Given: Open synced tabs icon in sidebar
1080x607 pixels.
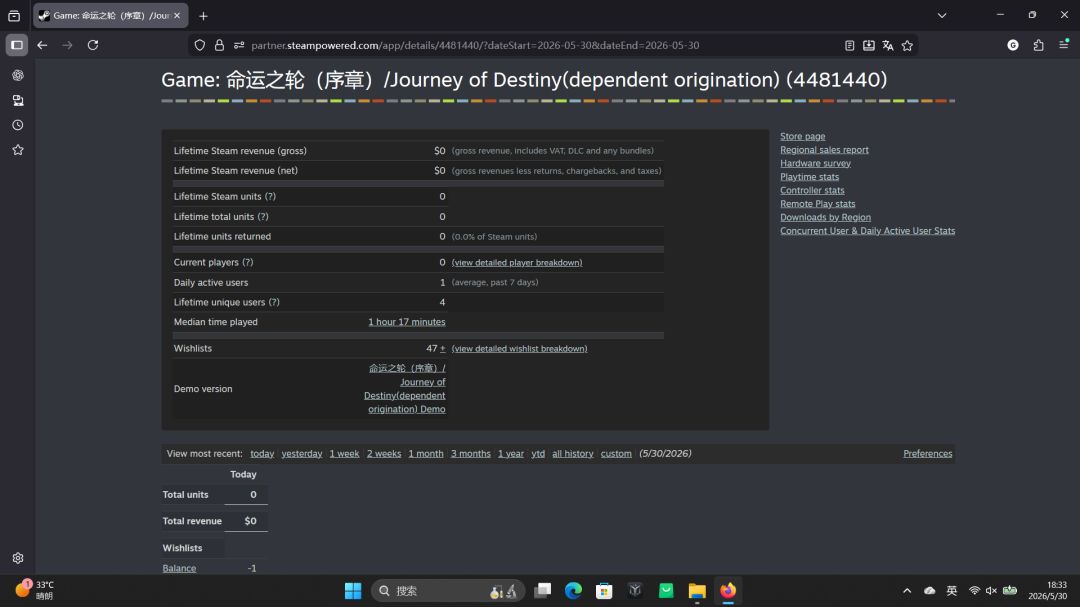Looking at the screenshot, I should 18,101.
